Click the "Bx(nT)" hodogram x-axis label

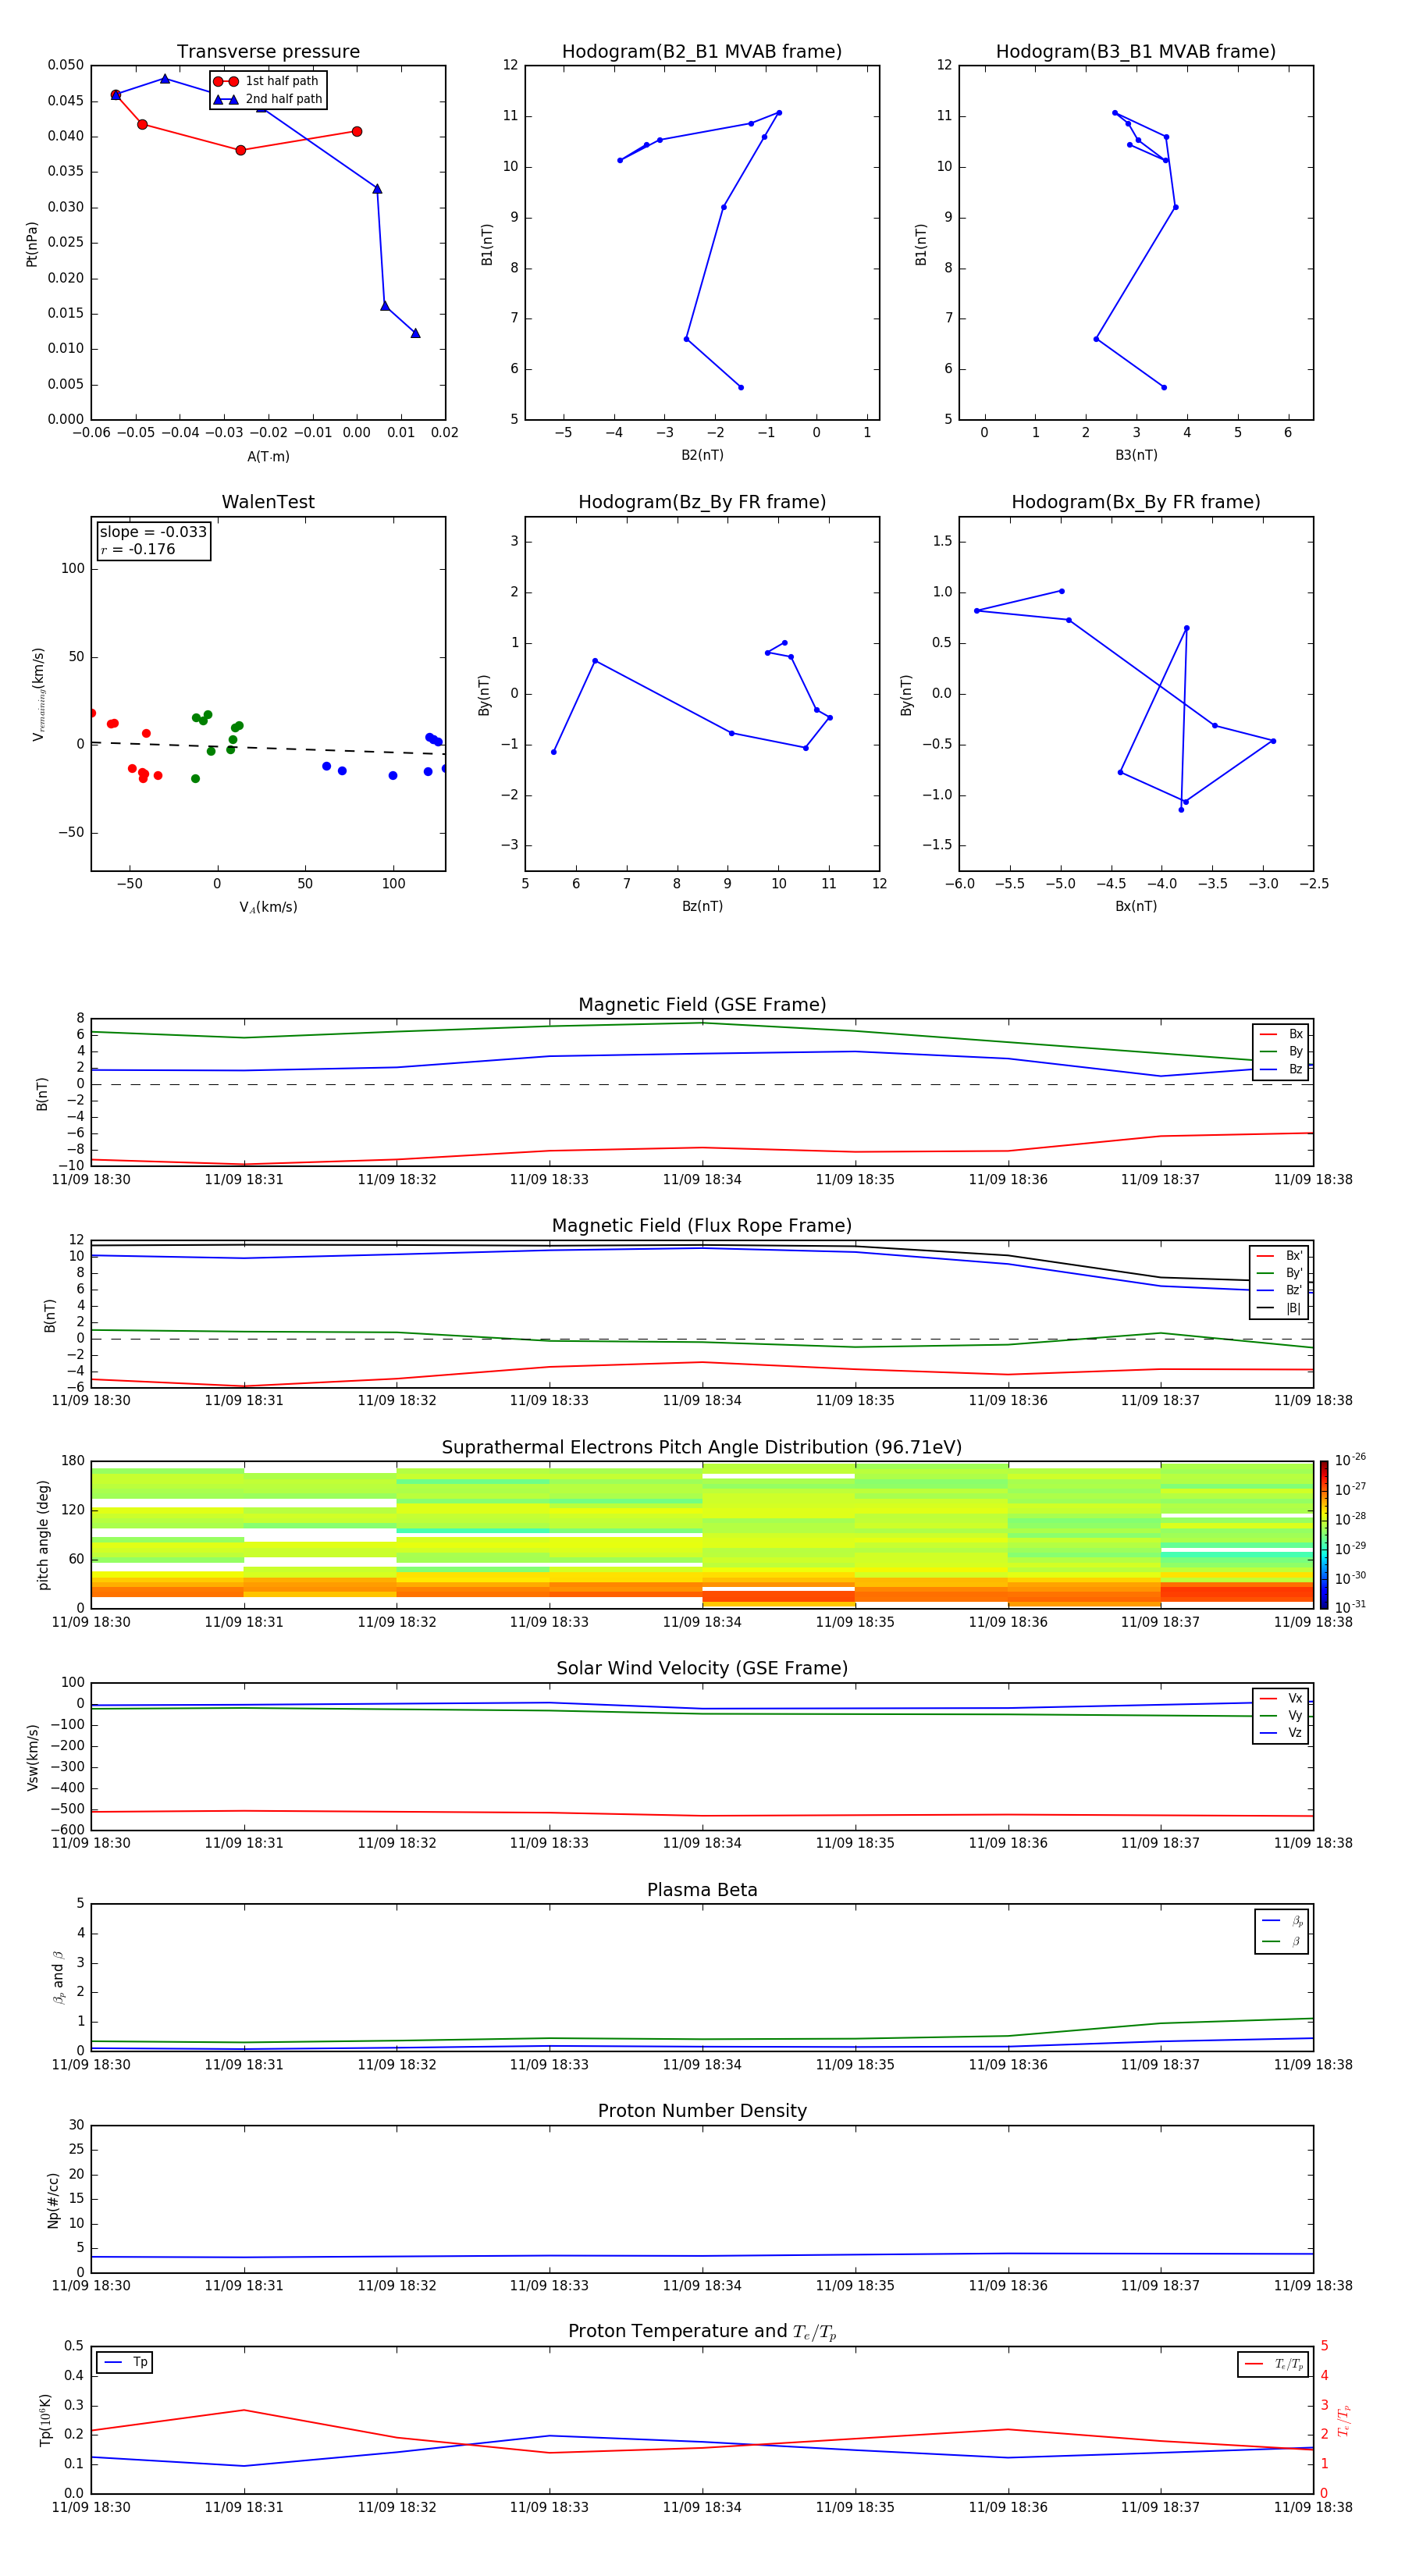(1136, 906)
